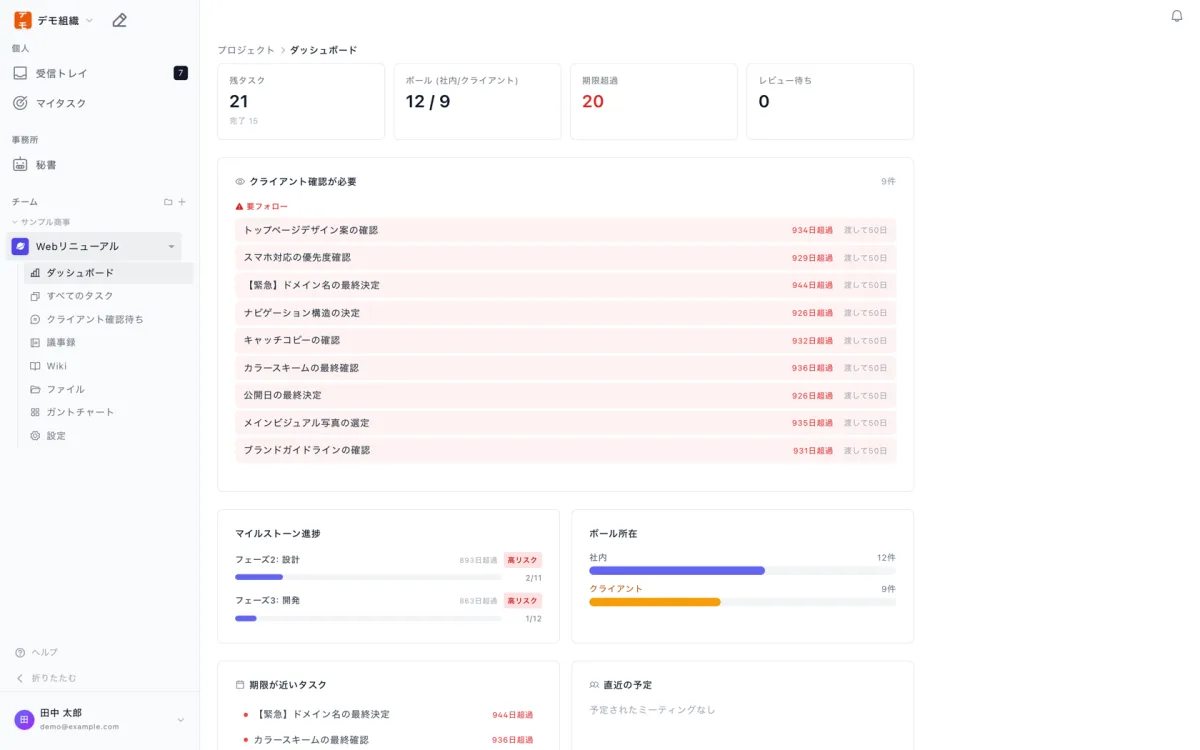
Task: Open ブランドガイドラインの確認 row
Action: [x=566, y=451]
